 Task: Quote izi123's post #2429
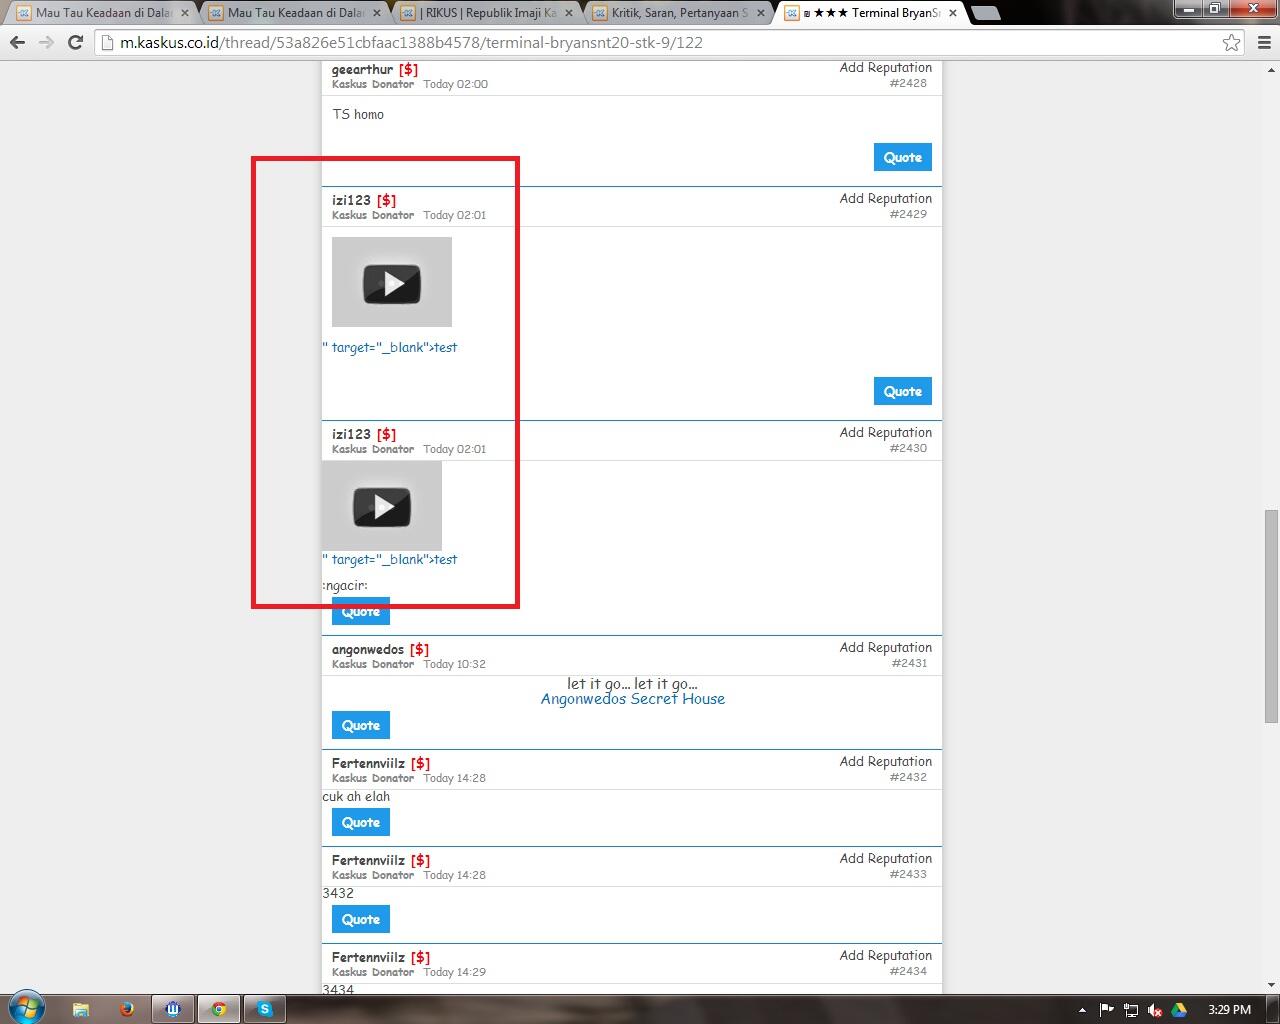(903, 391)
